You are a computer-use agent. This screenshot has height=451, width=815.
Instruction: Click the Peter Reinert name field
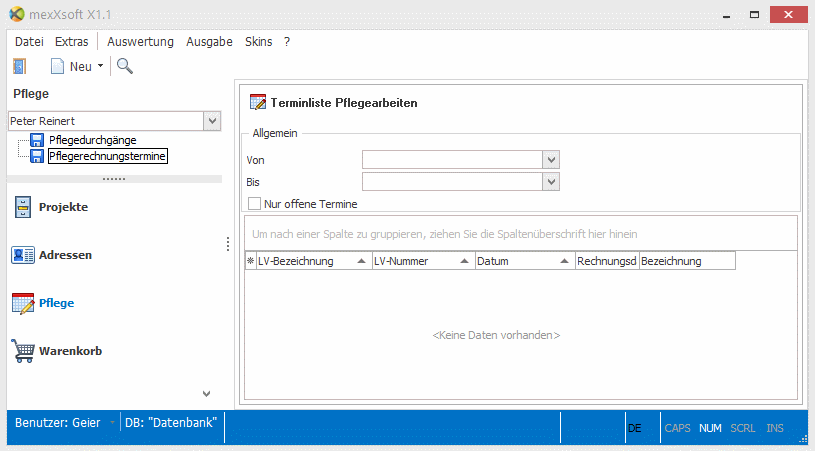point(106,121)
